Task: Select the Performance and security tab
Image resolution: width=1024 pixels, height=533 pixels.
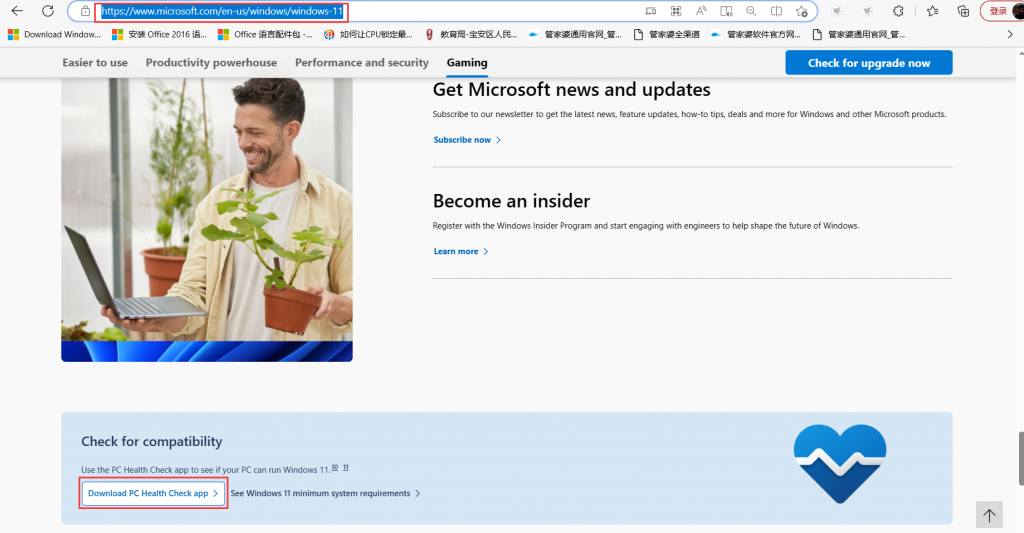Action: pos(362,63)
